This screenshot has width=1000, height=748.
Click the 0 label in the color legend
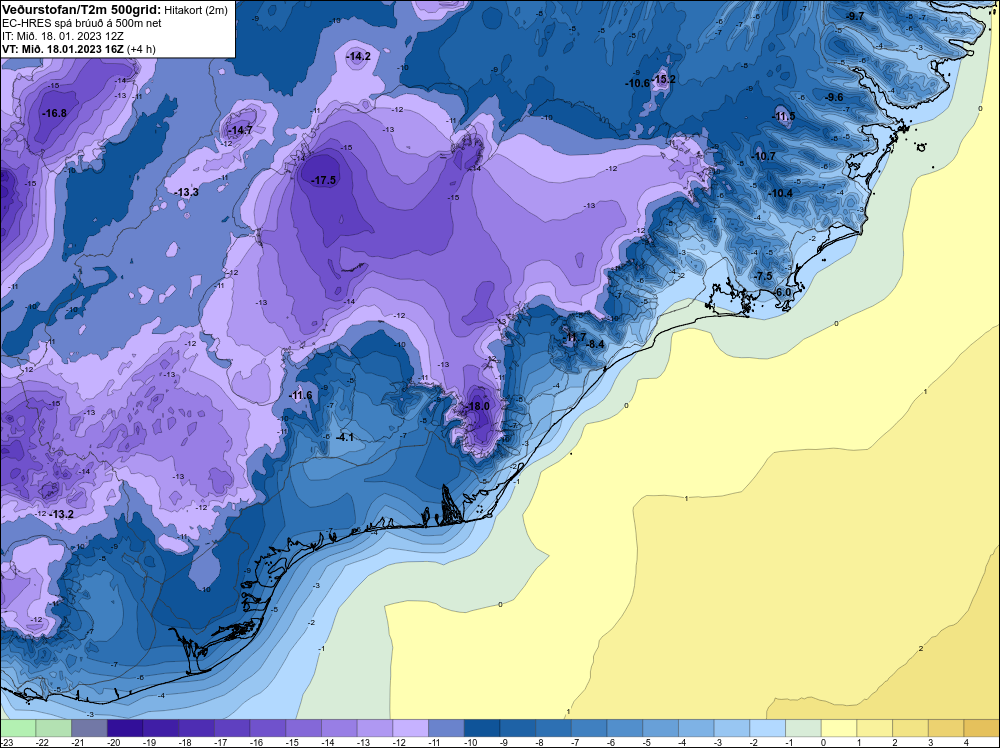tap(824, 742)
